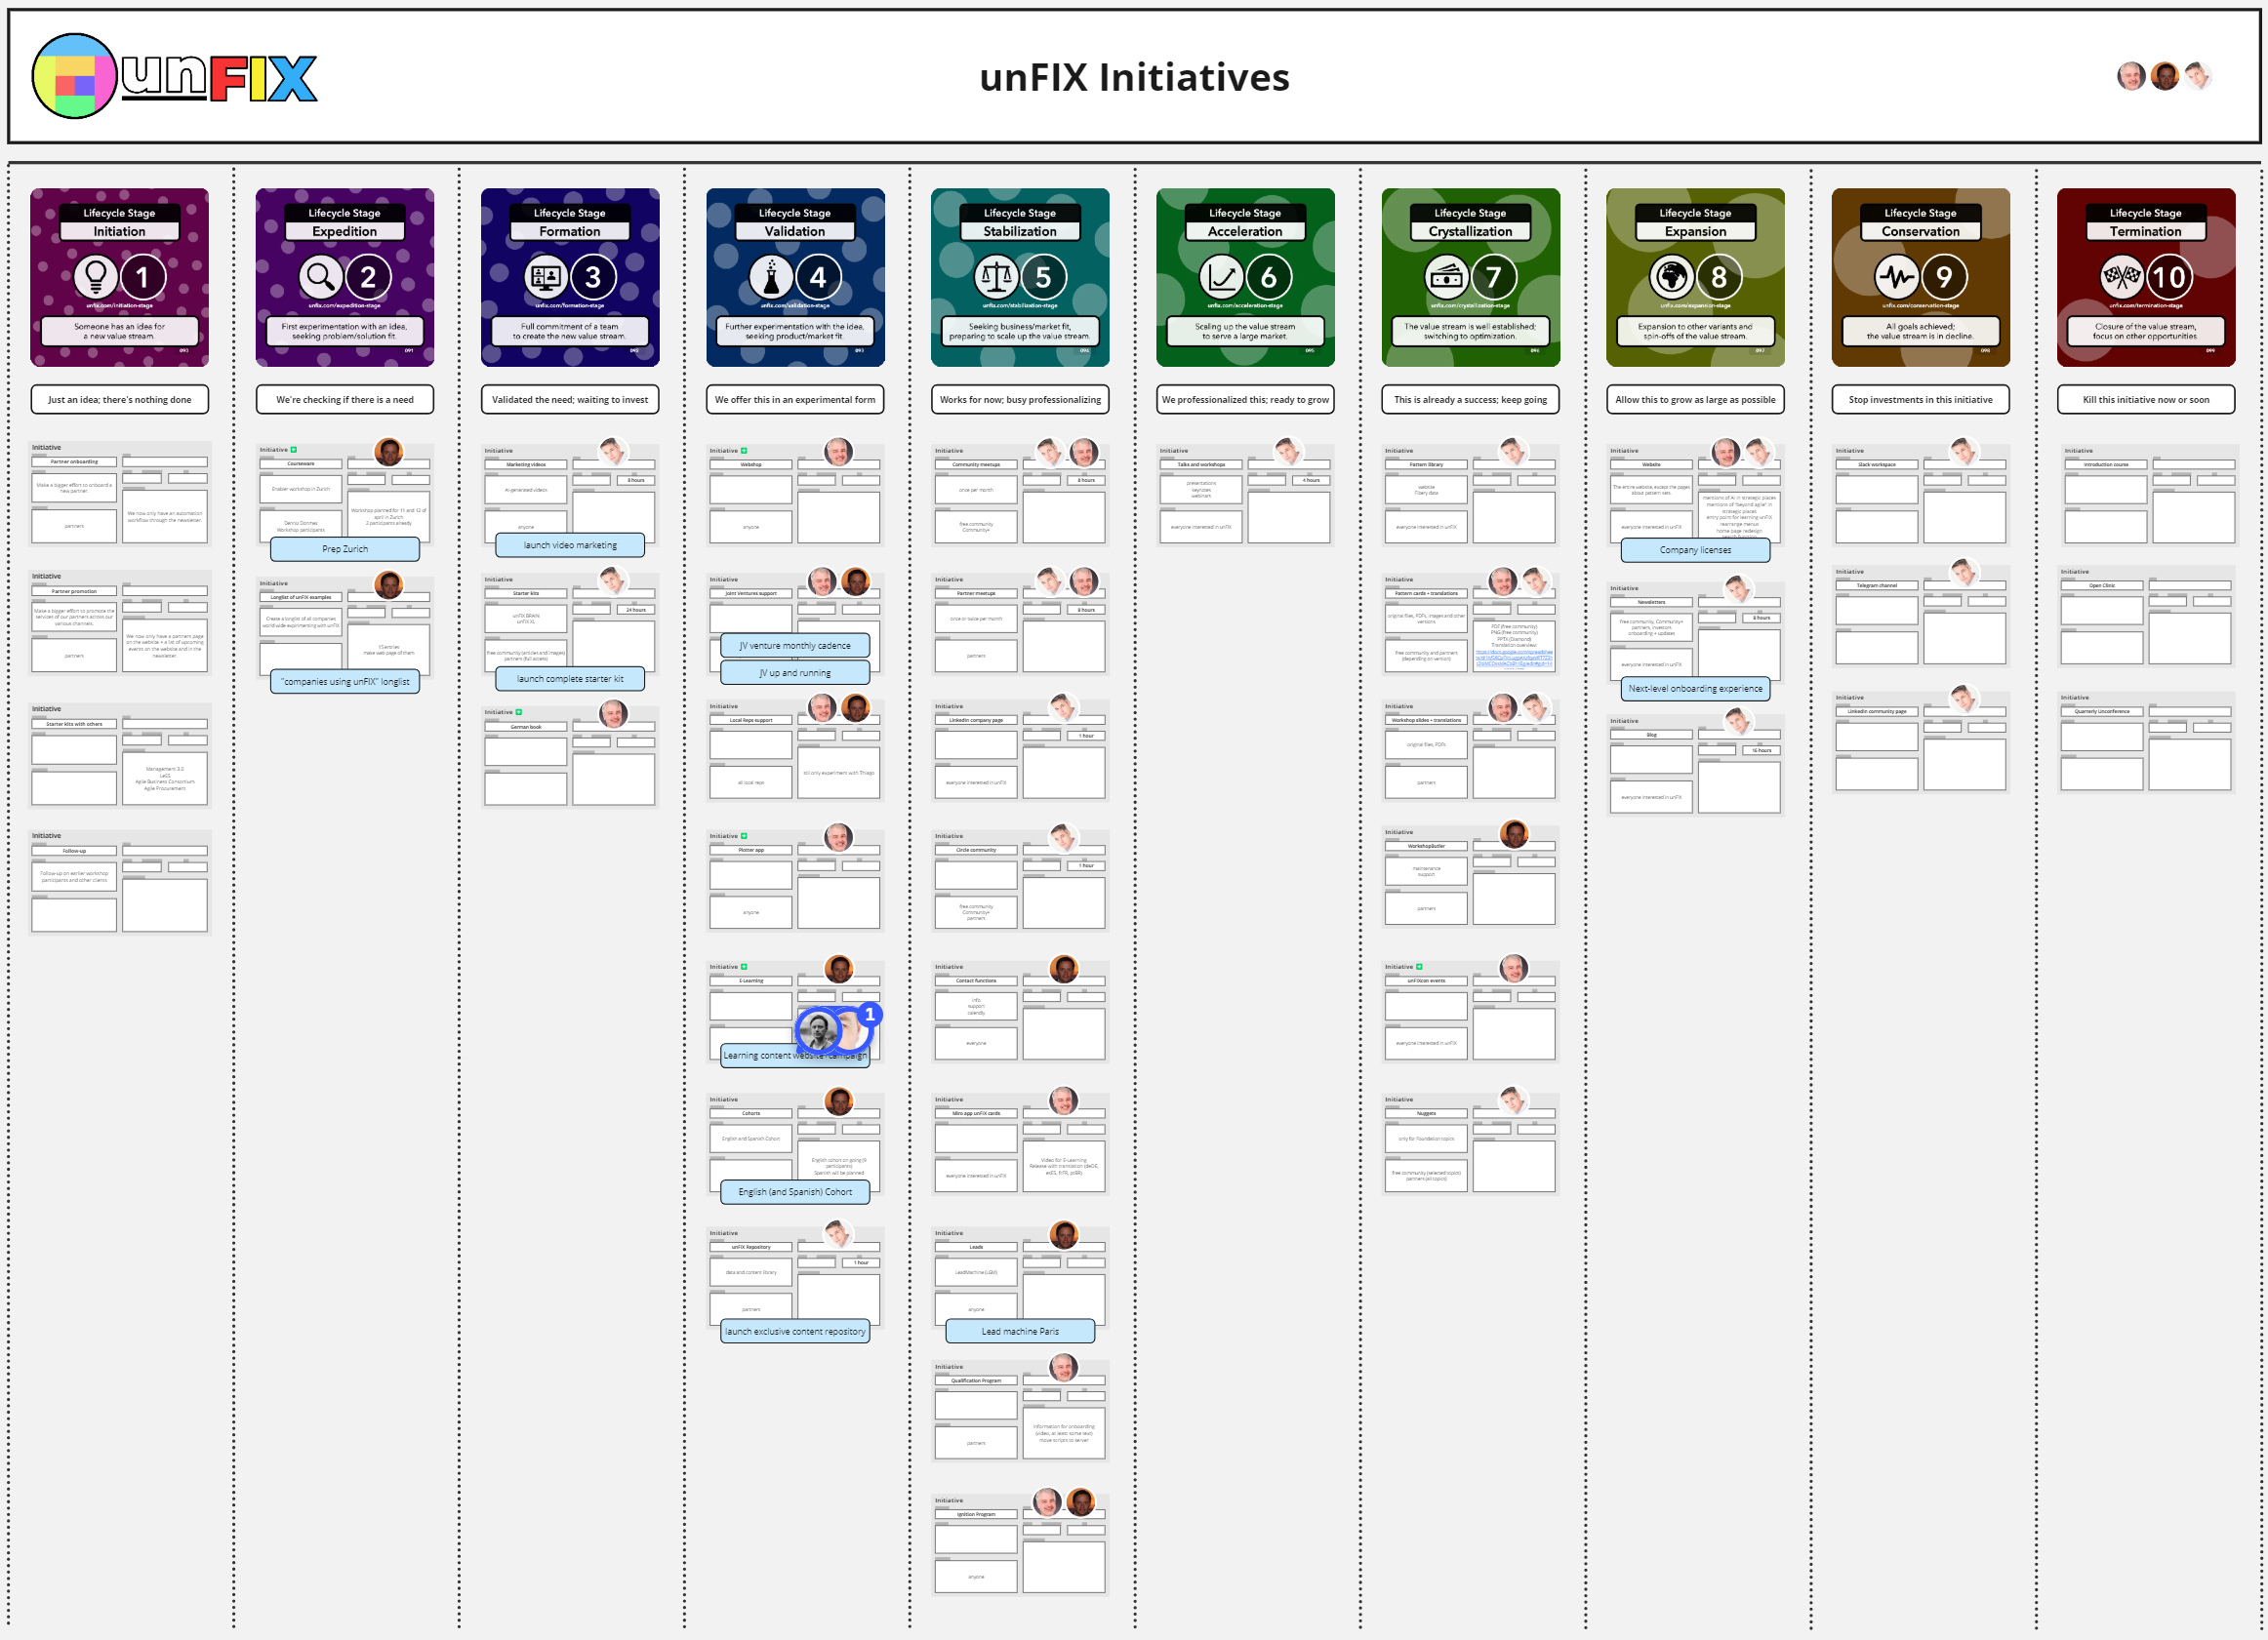
Task: Click the lightbulb icon on the Initiation card
Action: click(96, 277)
